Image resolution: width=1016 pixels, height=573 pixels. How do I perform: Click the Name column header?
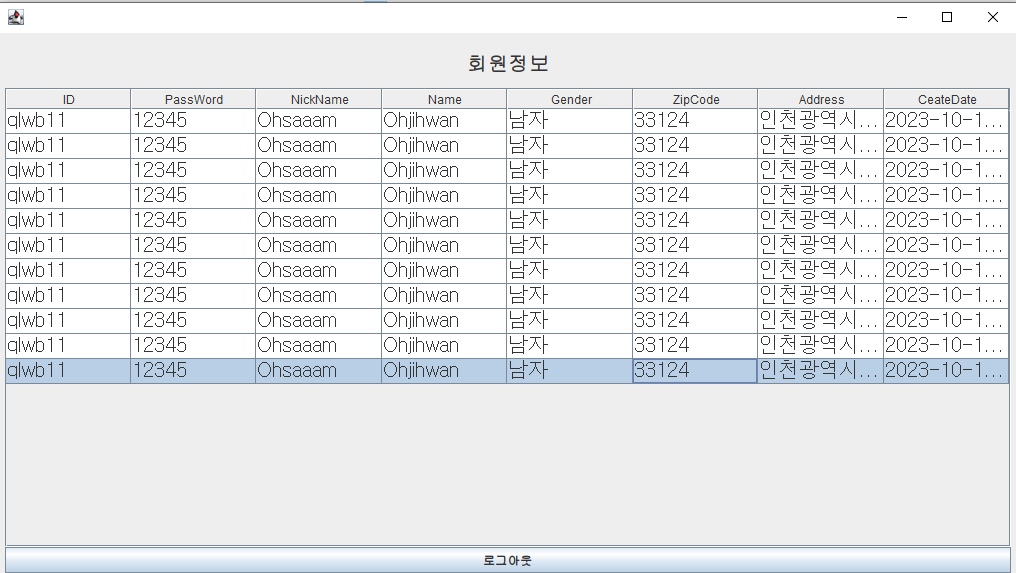(444, 99)
